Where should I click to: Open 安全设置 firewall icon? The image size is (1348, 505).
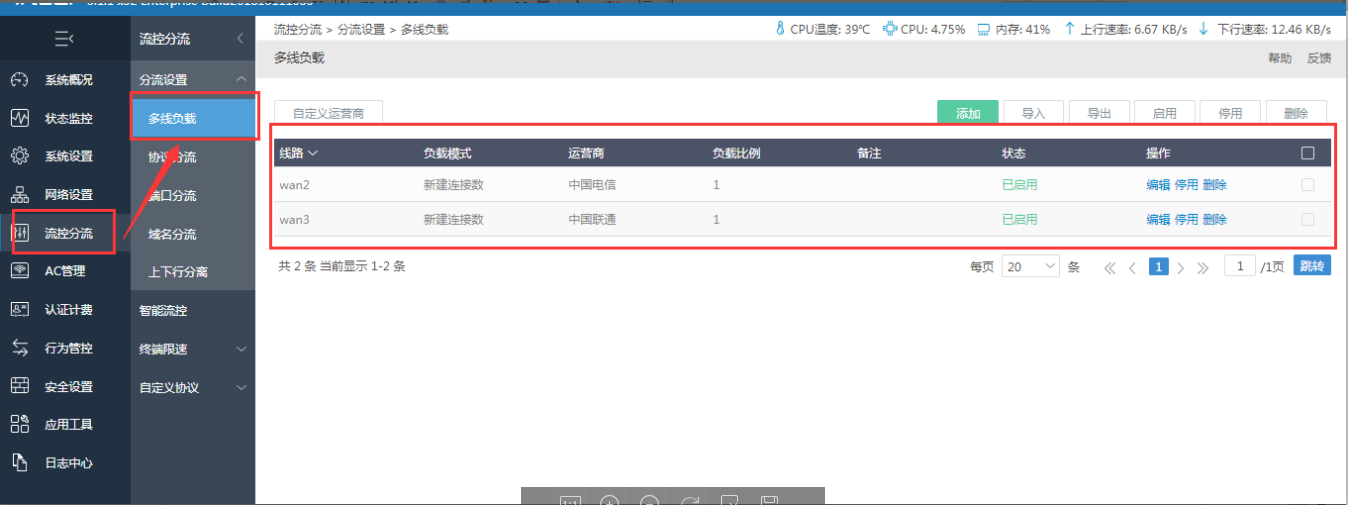[19, 386]
